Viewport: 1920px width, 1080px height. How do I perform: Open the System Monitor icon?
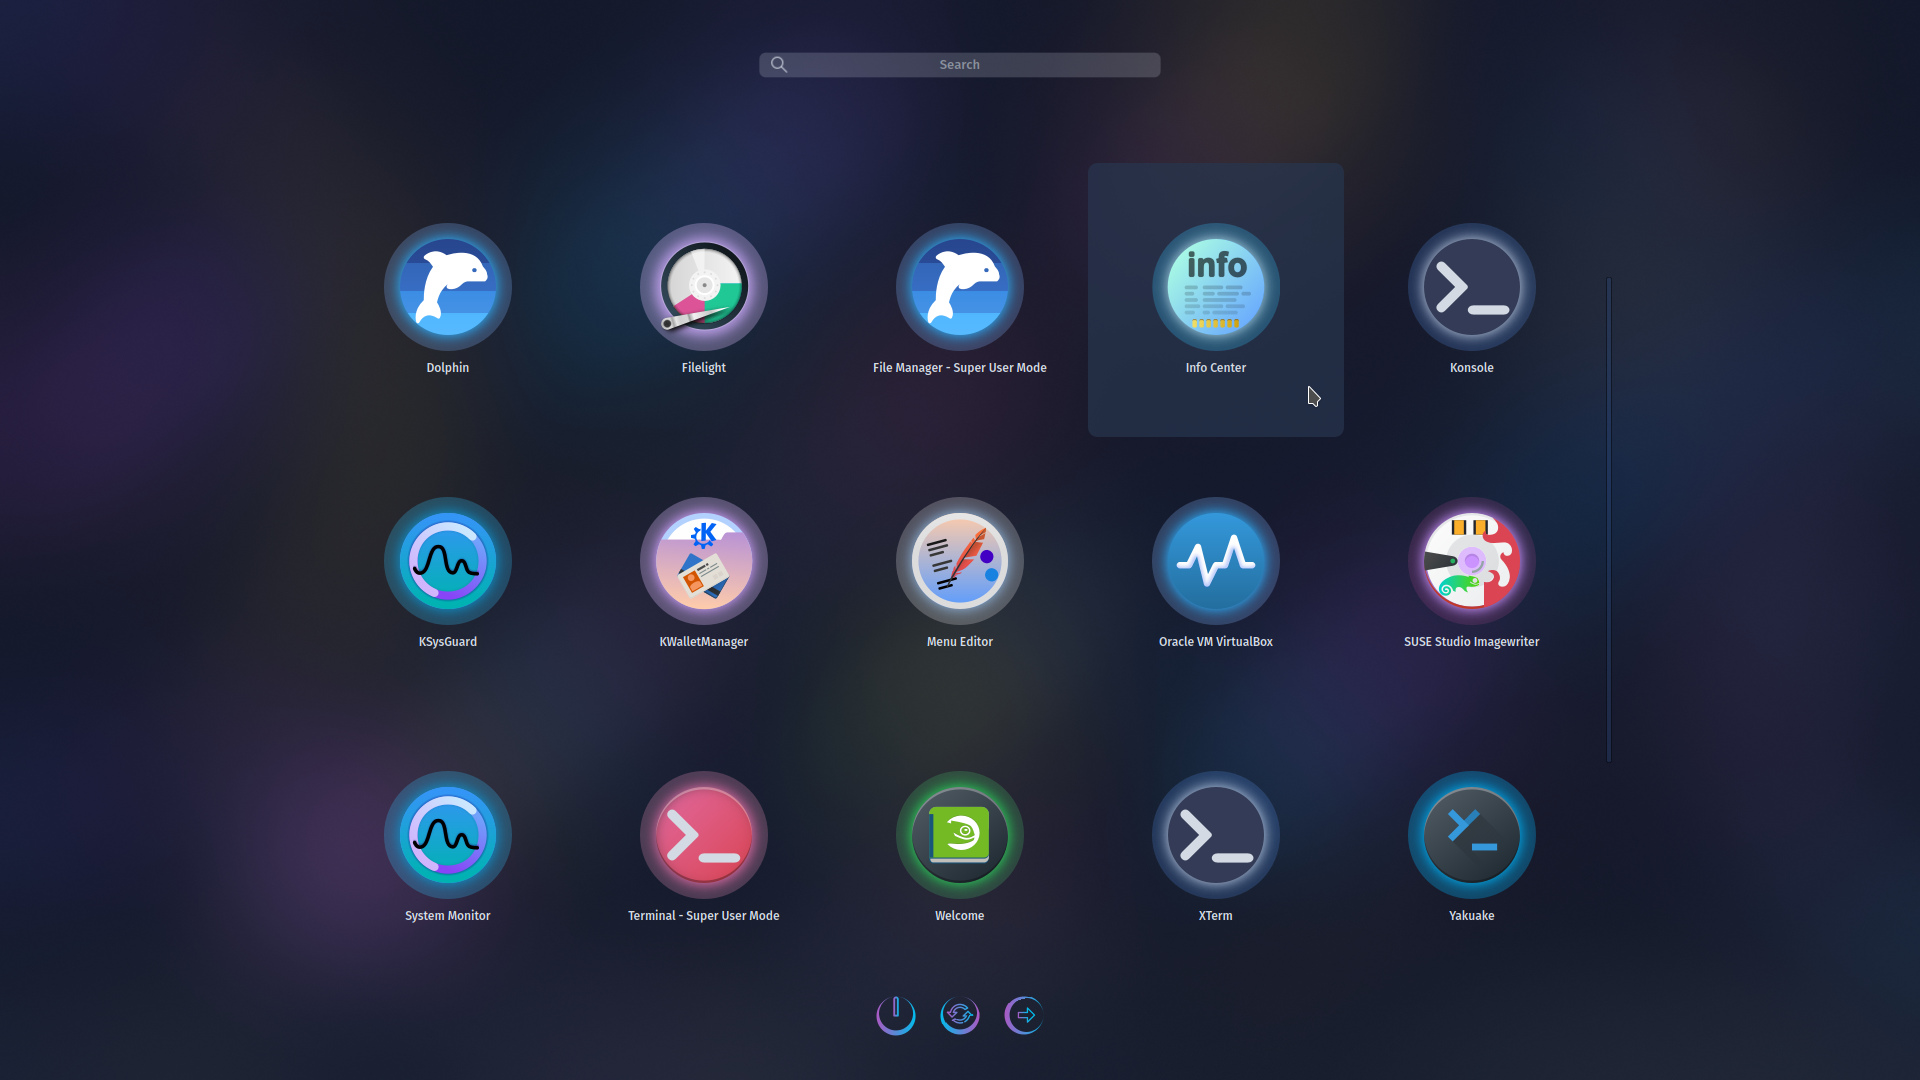click(448, 835)
